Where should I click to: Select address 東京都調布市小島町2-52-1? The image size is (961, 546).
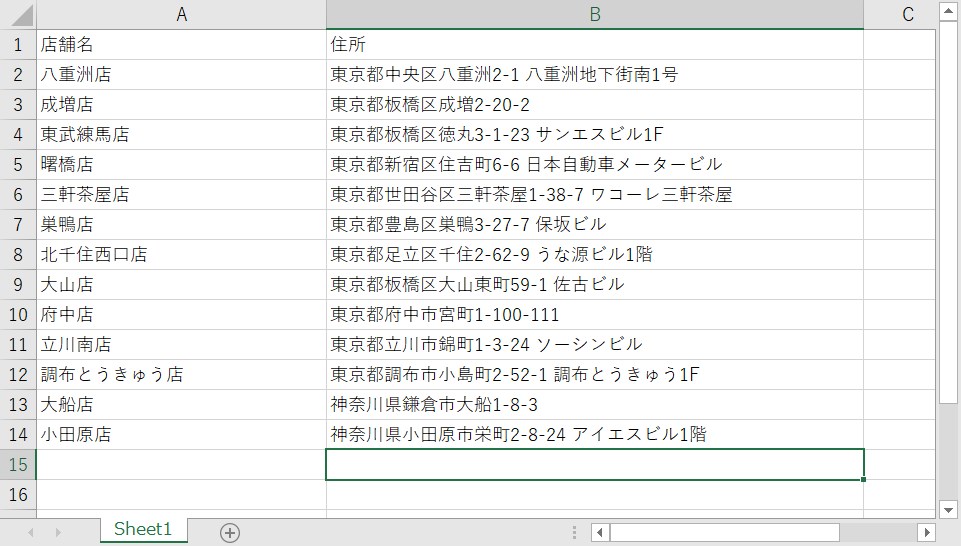coord(594,375)
